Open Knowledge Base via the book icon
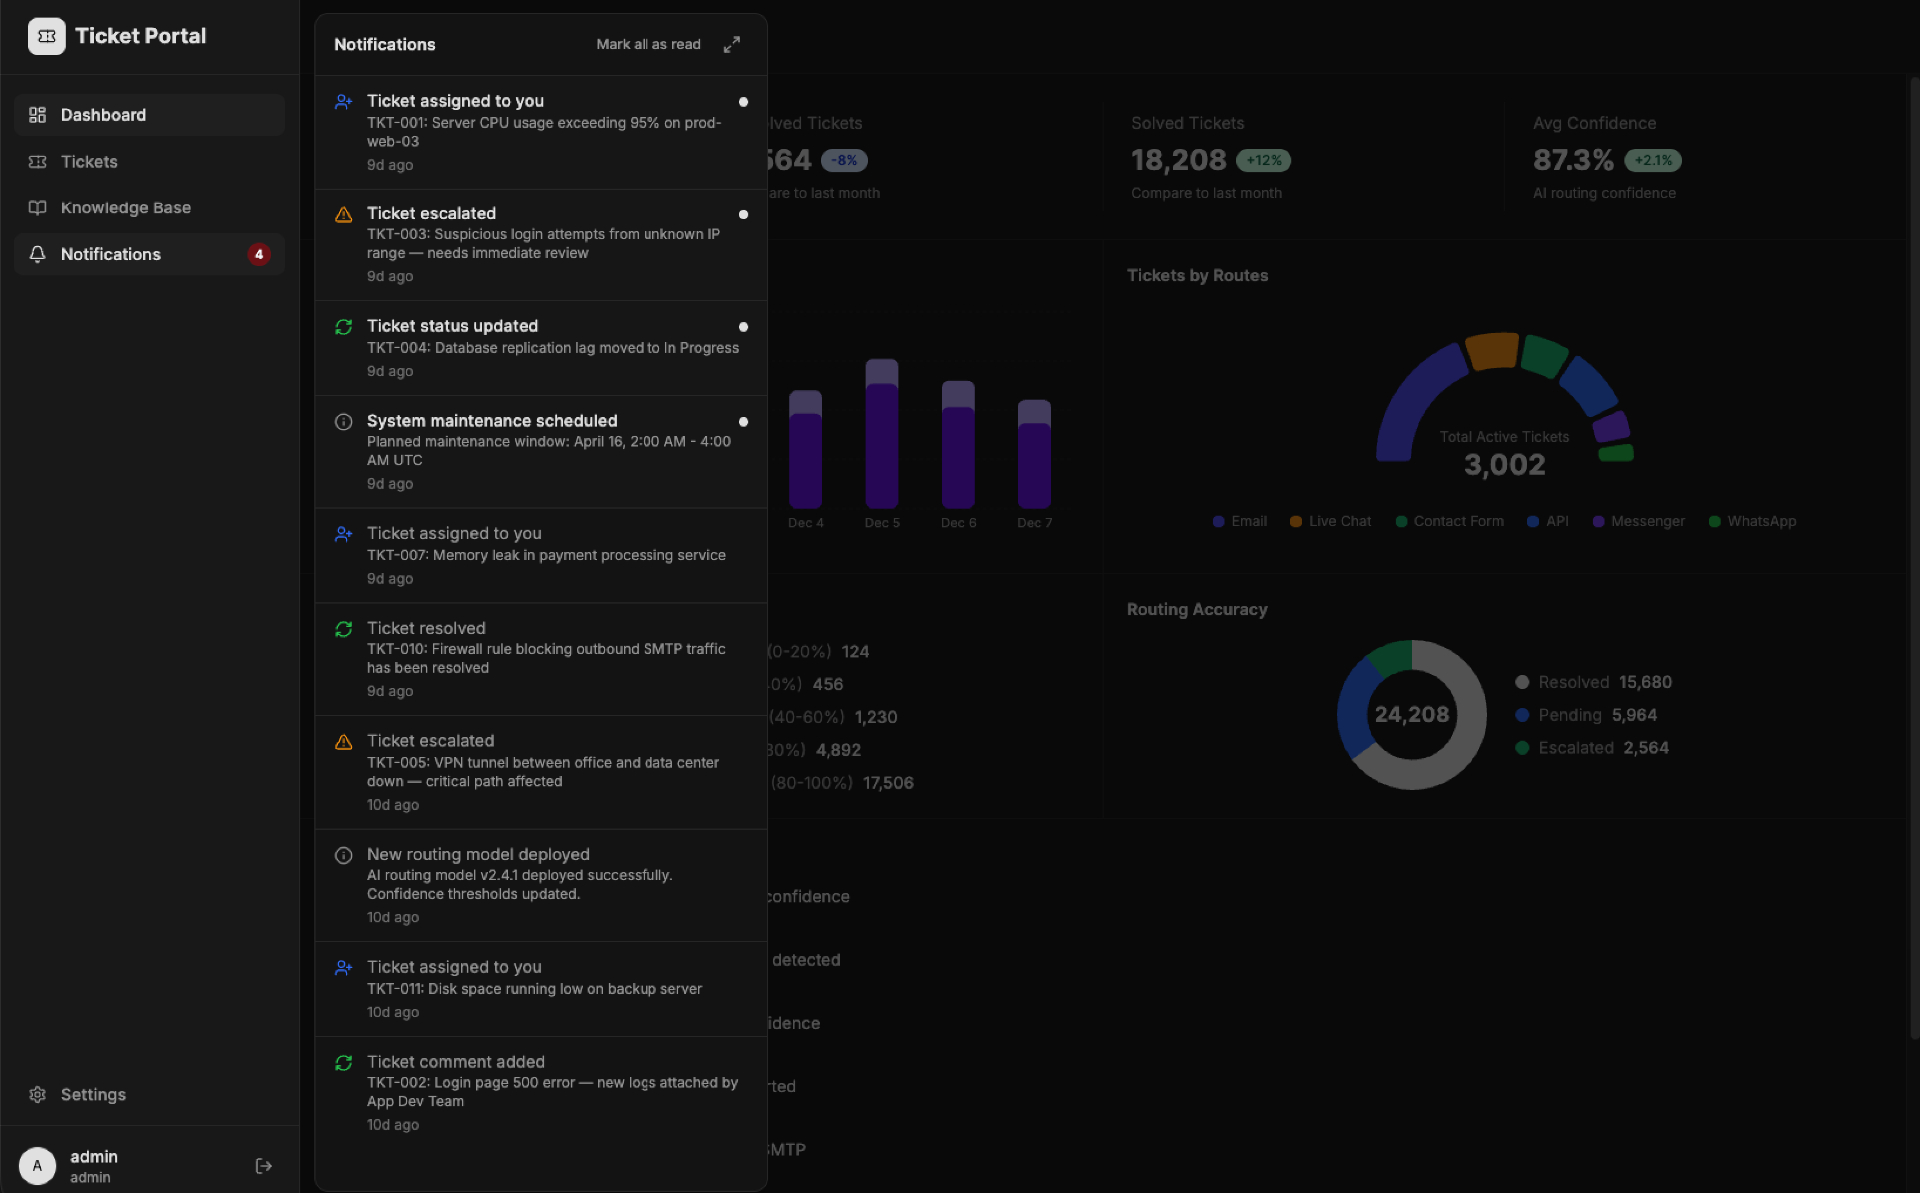 tap(38, 207)
